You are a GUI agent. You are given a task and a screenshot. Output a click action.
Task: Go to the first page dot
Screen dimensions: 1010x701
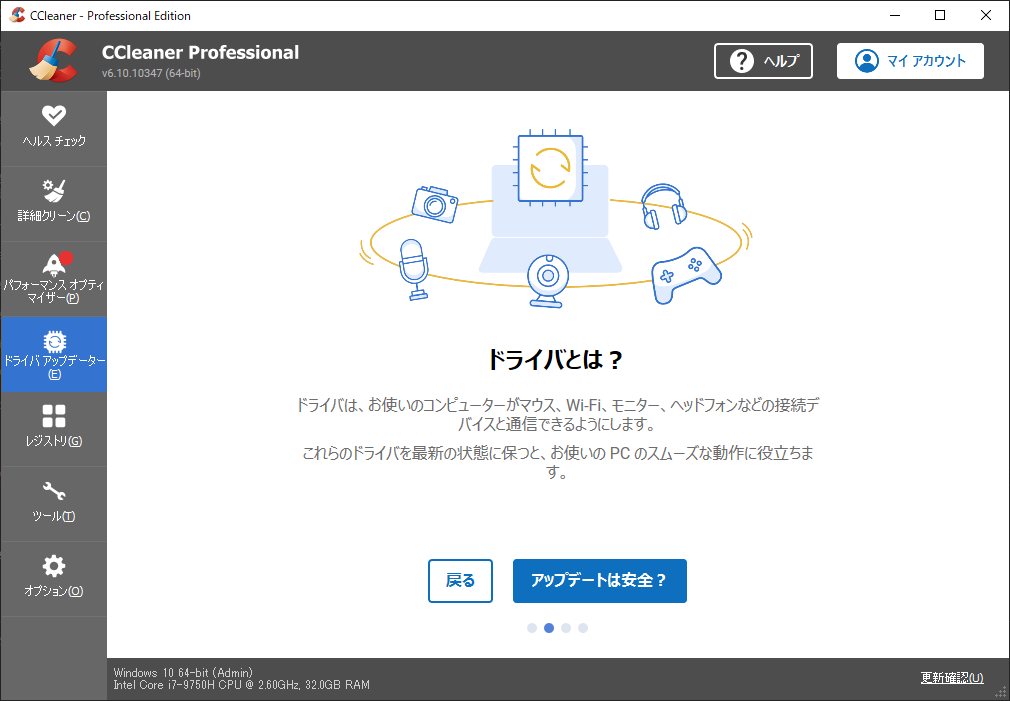pyautogui.click(x=531, y=628)
